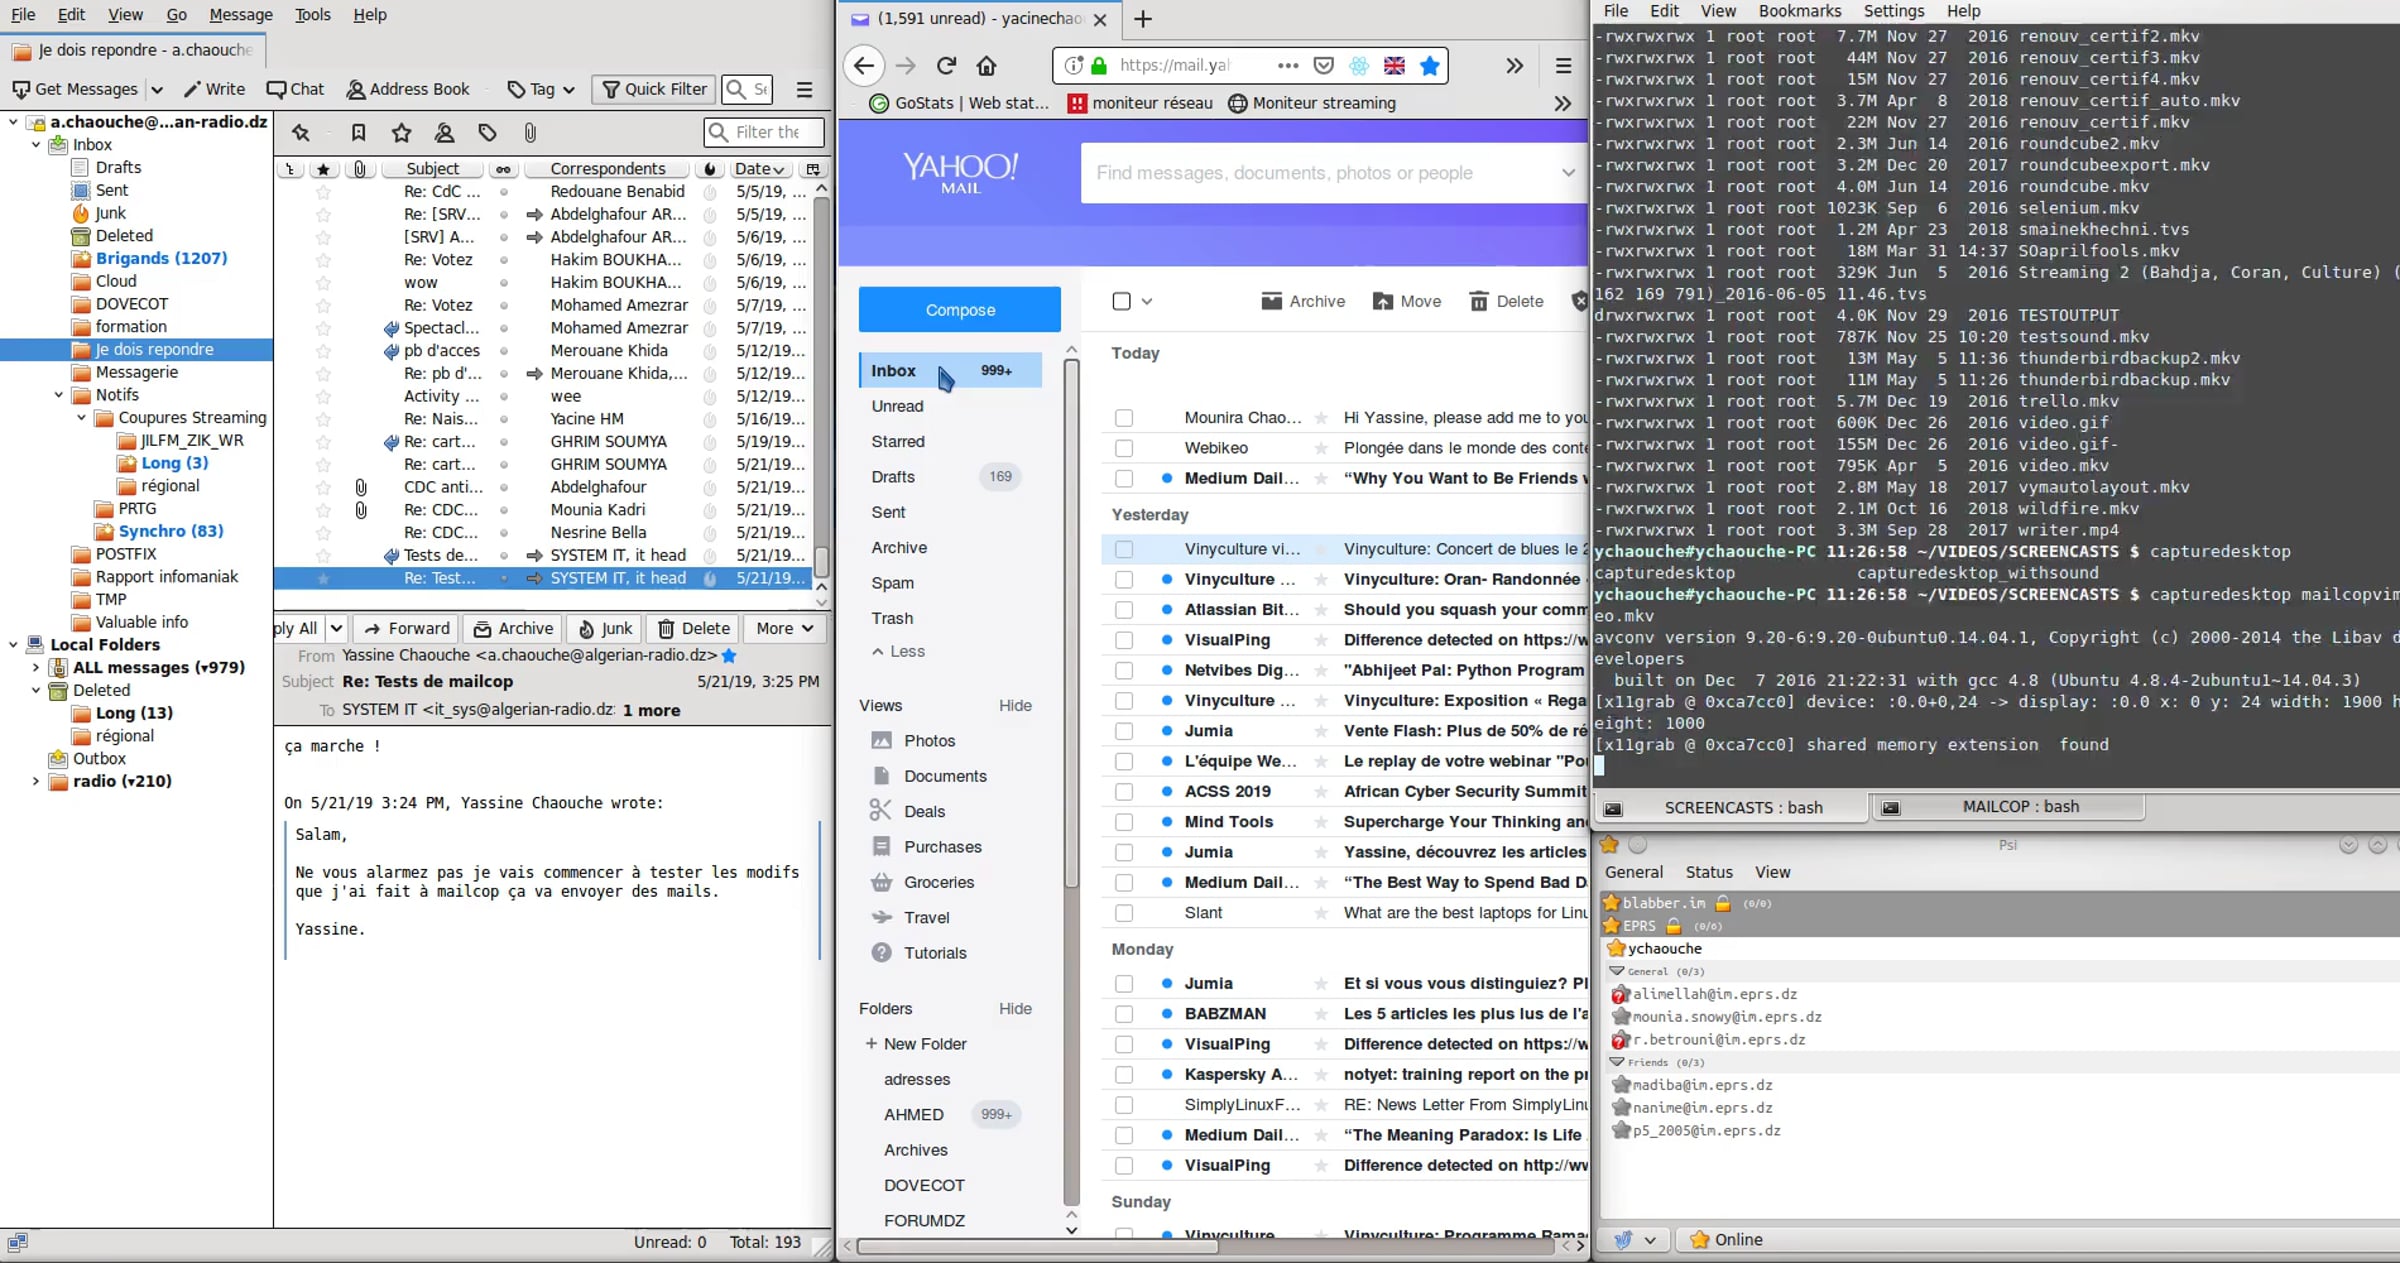Toggle quick filter Unread bookmark icon
The image size is (2400, 1263).
(359, 132)
